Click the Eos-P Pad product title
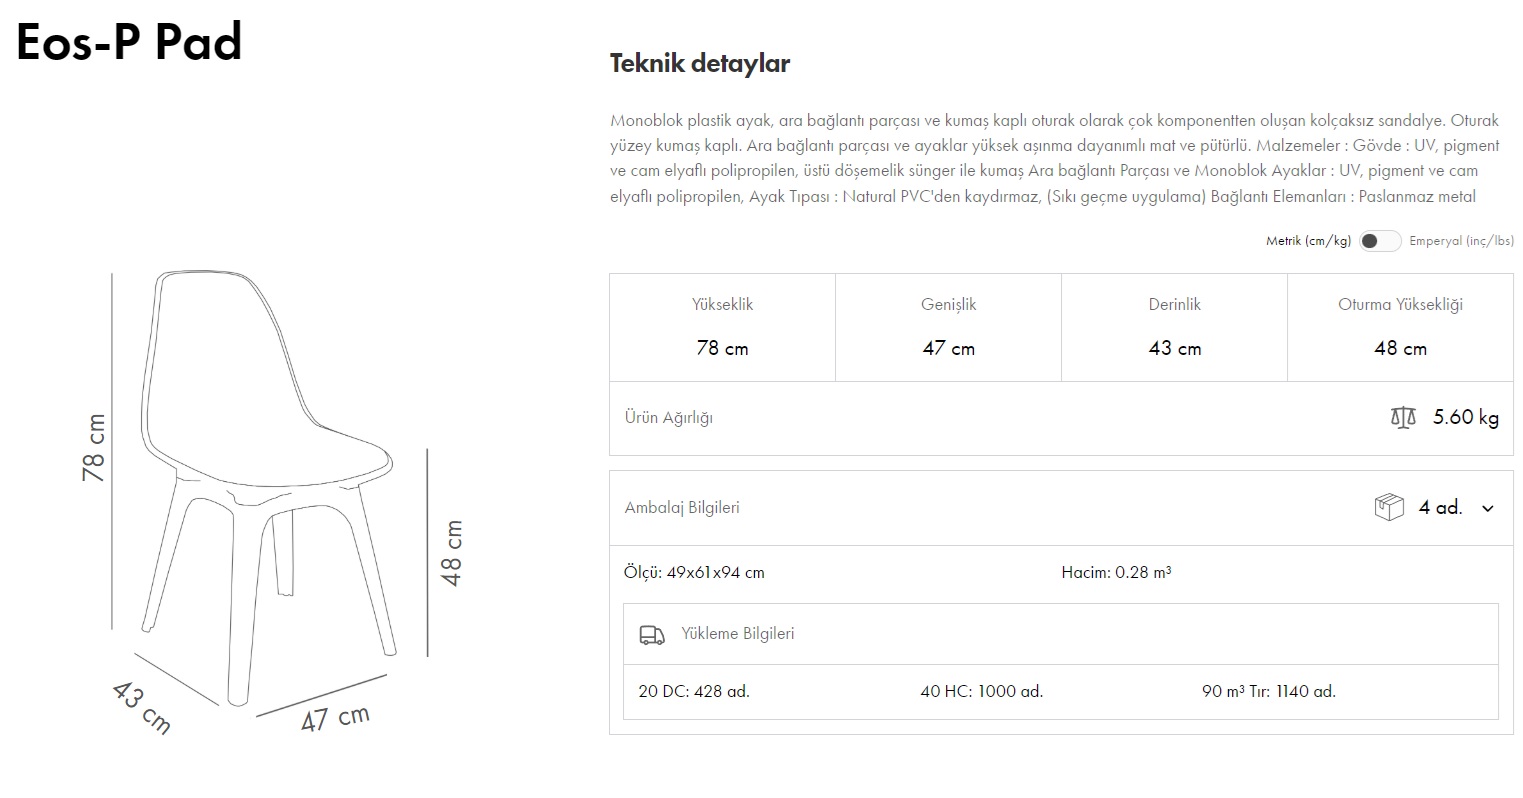1523x798 pixels. (x=129, y=42)
